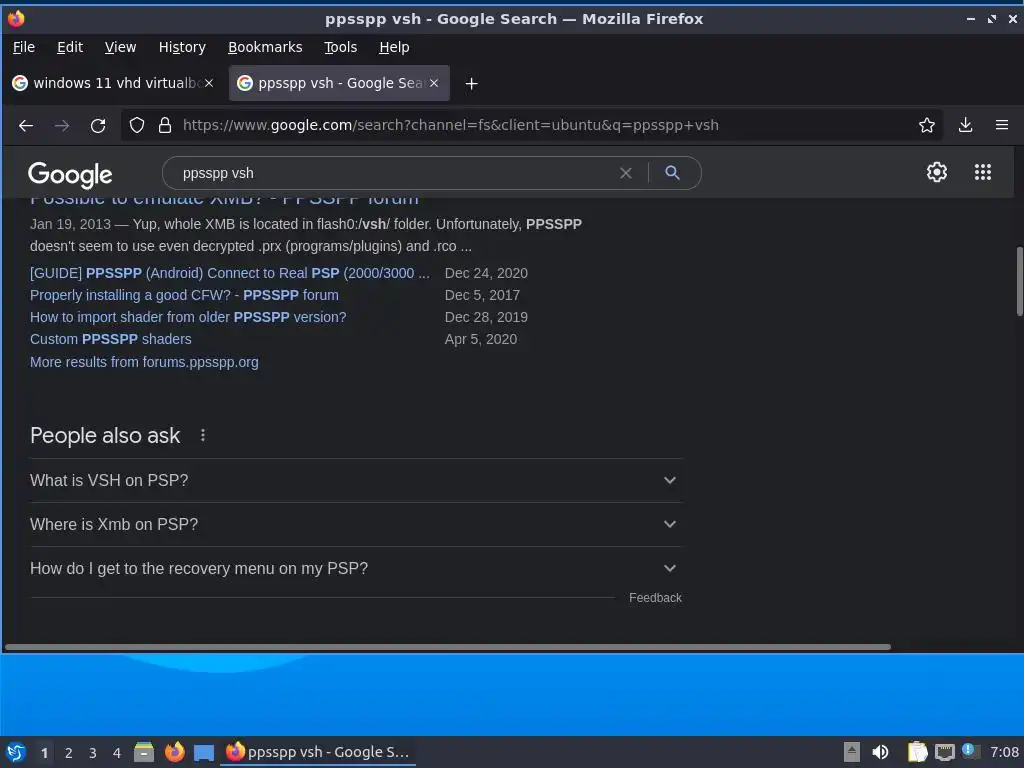The width and height of the screenshot is (1024, 768).
Task: Click the 'Dec 24, 2020' date text
Action: pos(487,273)
